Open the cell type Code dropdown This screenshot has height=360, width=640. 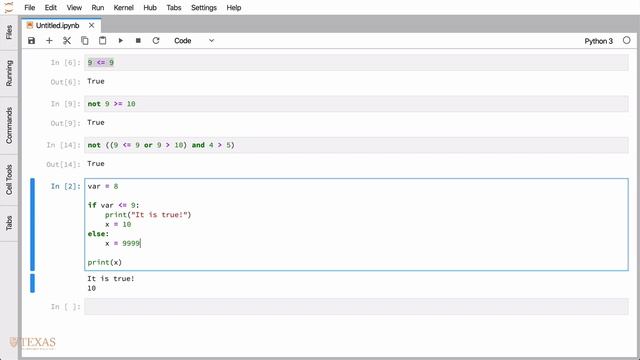click(194, 40)
